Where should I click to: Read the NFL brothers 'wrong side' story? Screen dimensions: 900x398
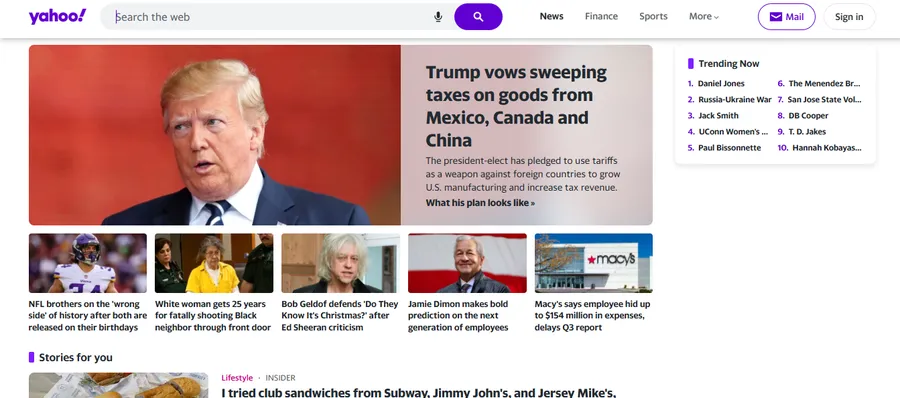(x=88, y=315)
